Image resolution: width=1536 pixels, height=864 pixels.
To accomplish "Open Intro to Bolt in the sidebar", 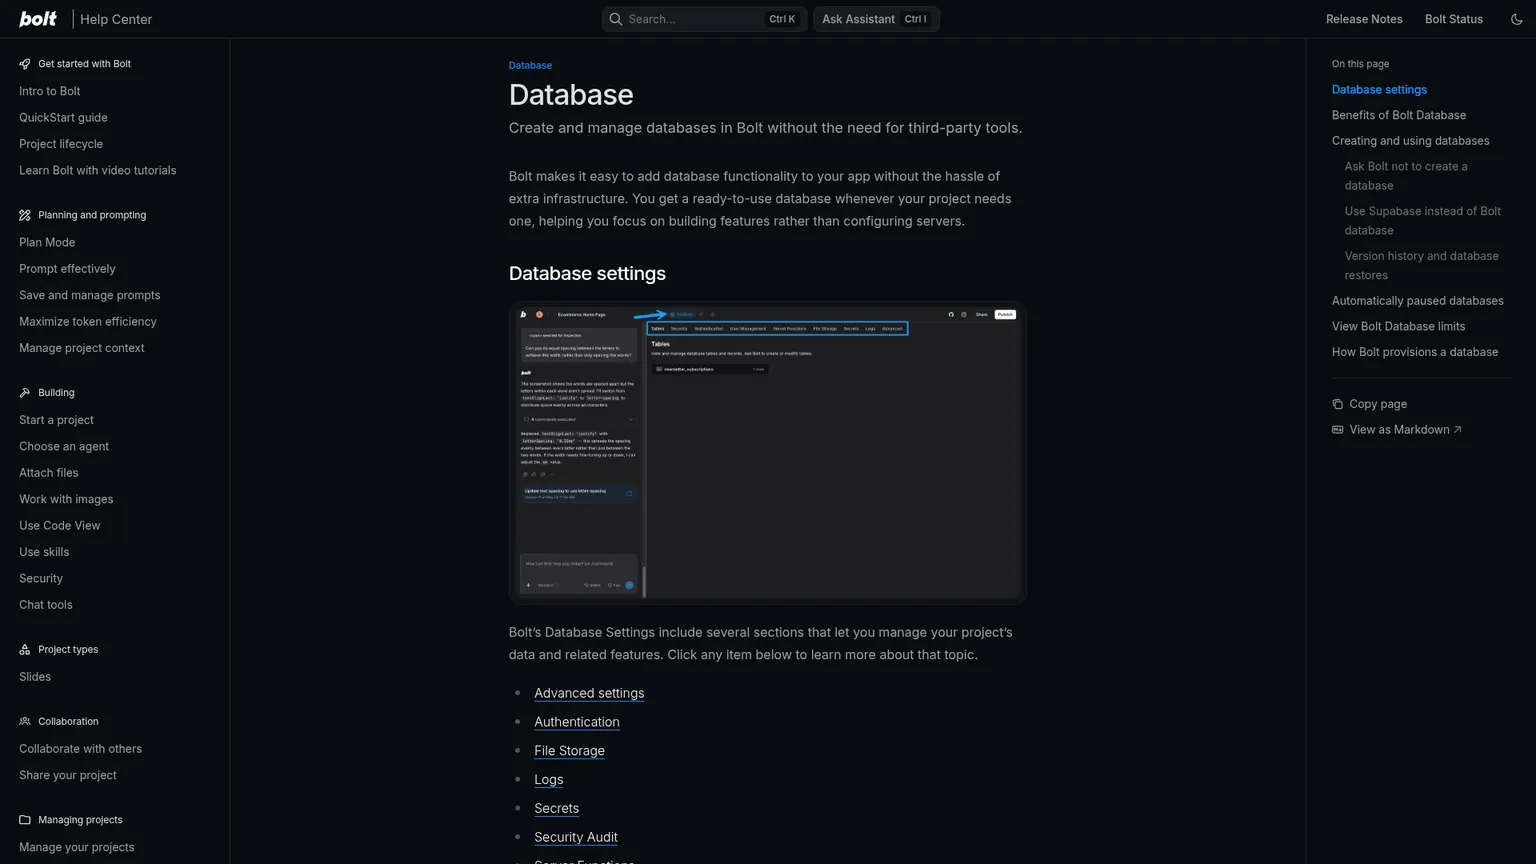I will pos(50,91).
